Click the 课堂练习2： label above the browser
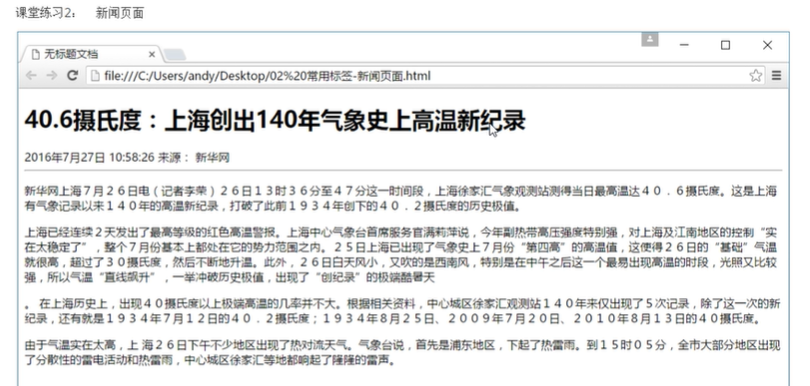 tap(46, 13)
